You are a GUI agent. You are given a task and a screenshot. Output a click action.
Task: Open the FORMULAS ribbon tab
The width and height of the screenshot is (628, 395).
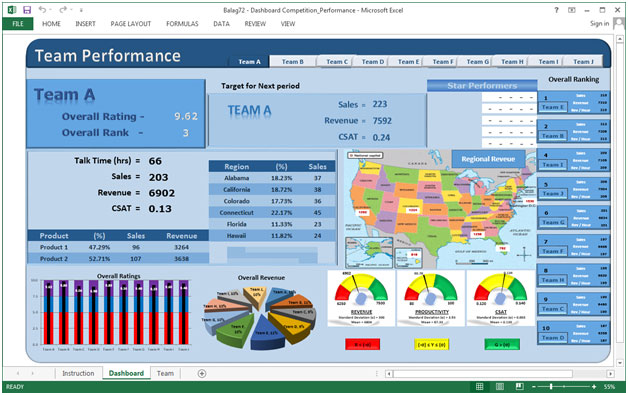pyautogui.click(x=182, y=24)
